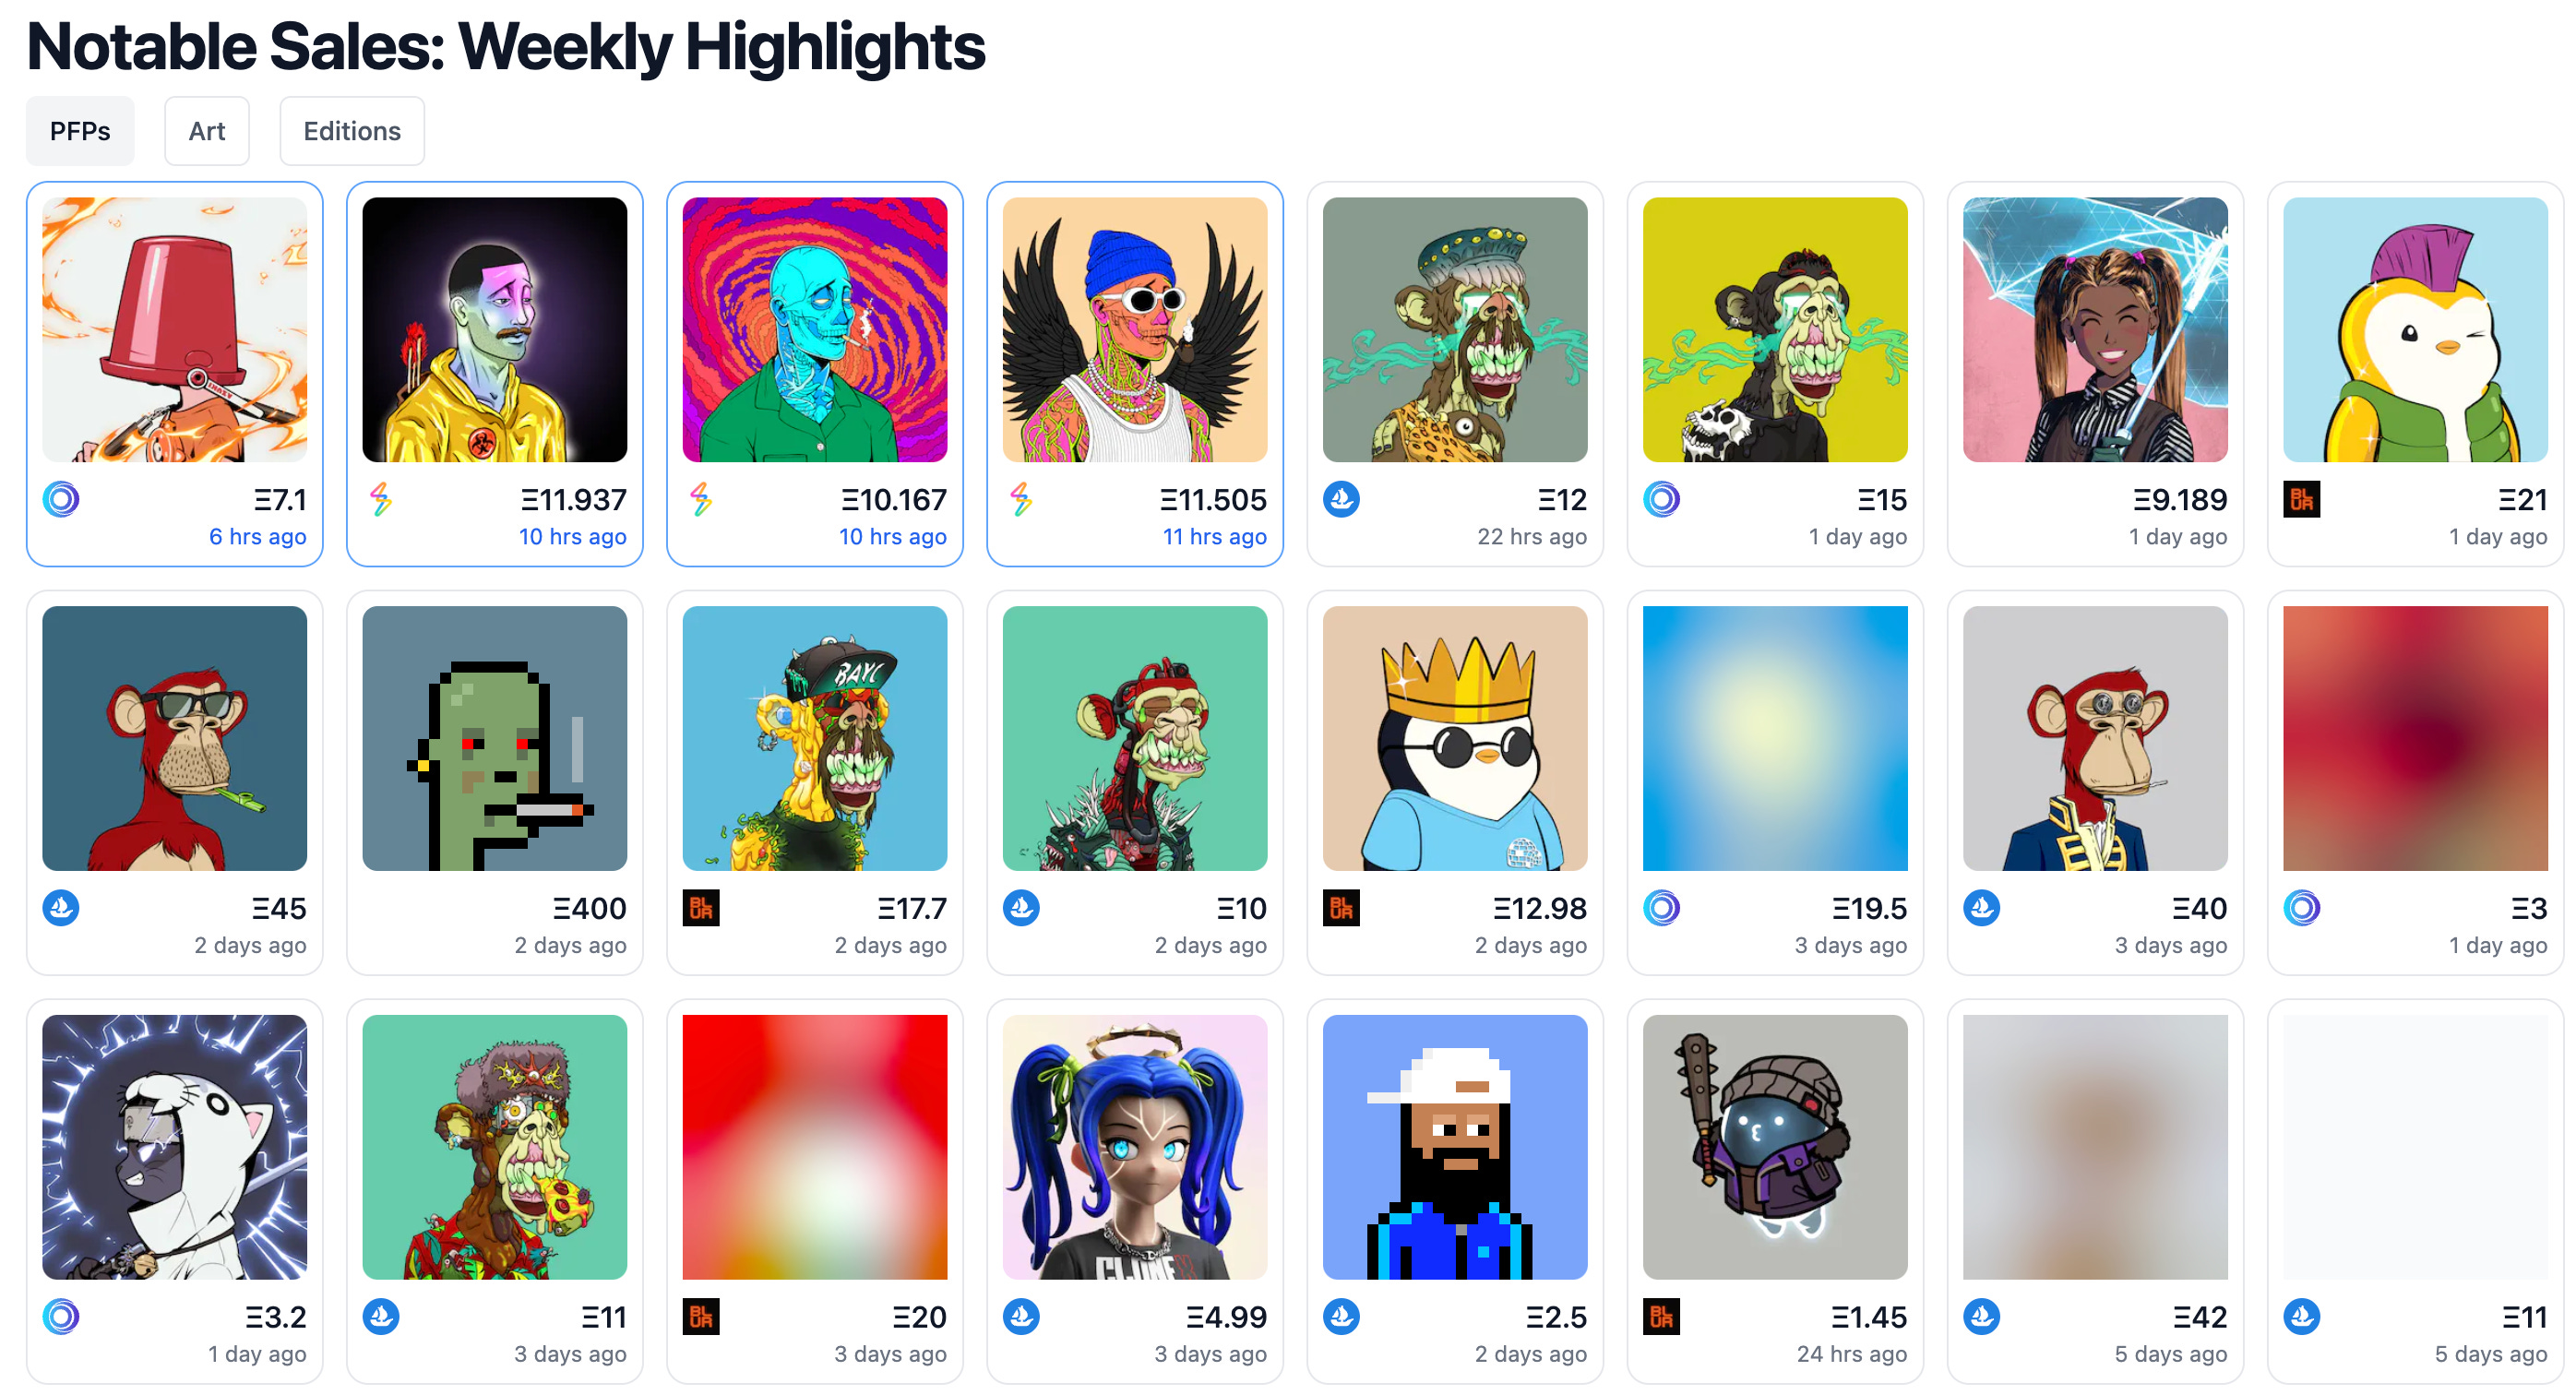Open the 10 hrs ago link under Ξ10.167
The height and width of the screenshot is (1395, 2576).
pos(892,537)
